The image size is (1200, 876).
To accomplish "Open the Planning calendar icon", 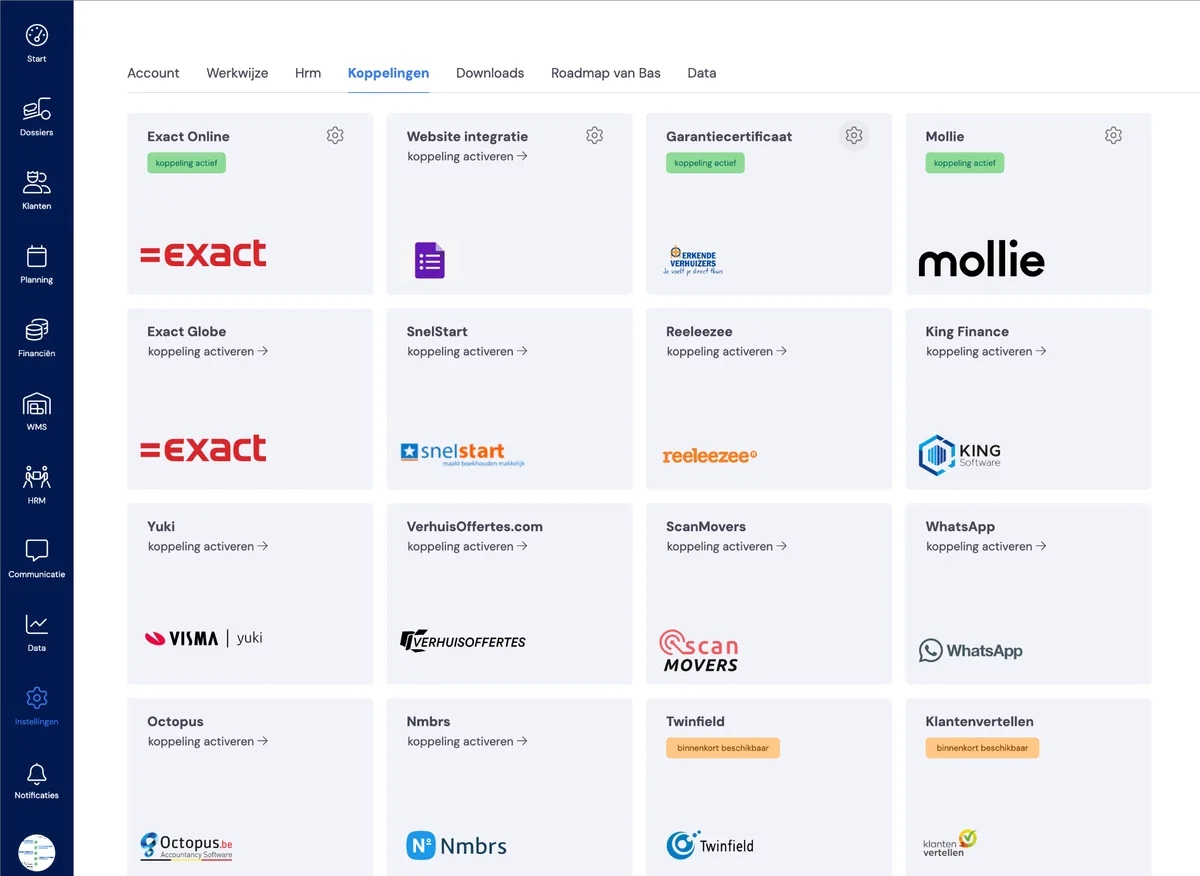I will 37,257.
